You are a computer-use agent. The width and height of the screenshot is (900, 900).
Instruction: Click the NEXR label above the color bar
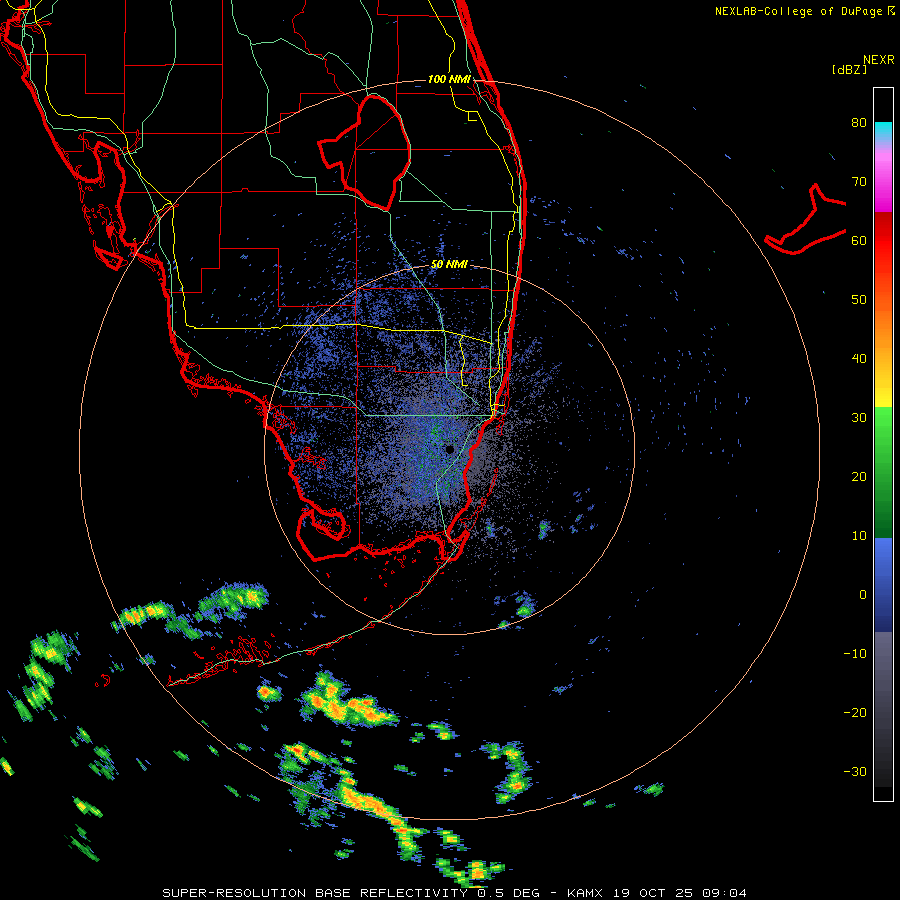(879, 60)
